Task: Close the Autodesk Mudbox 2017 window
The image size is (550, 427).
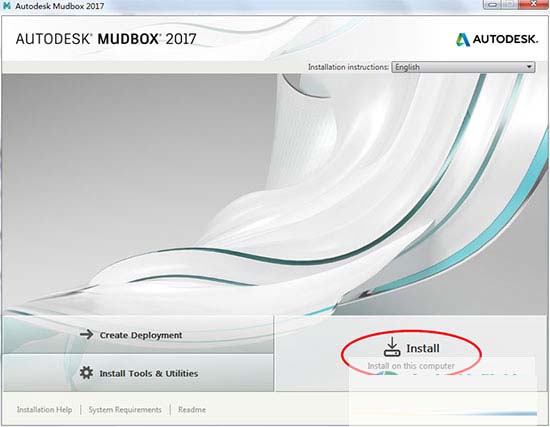Action: (x=534, y=4)
